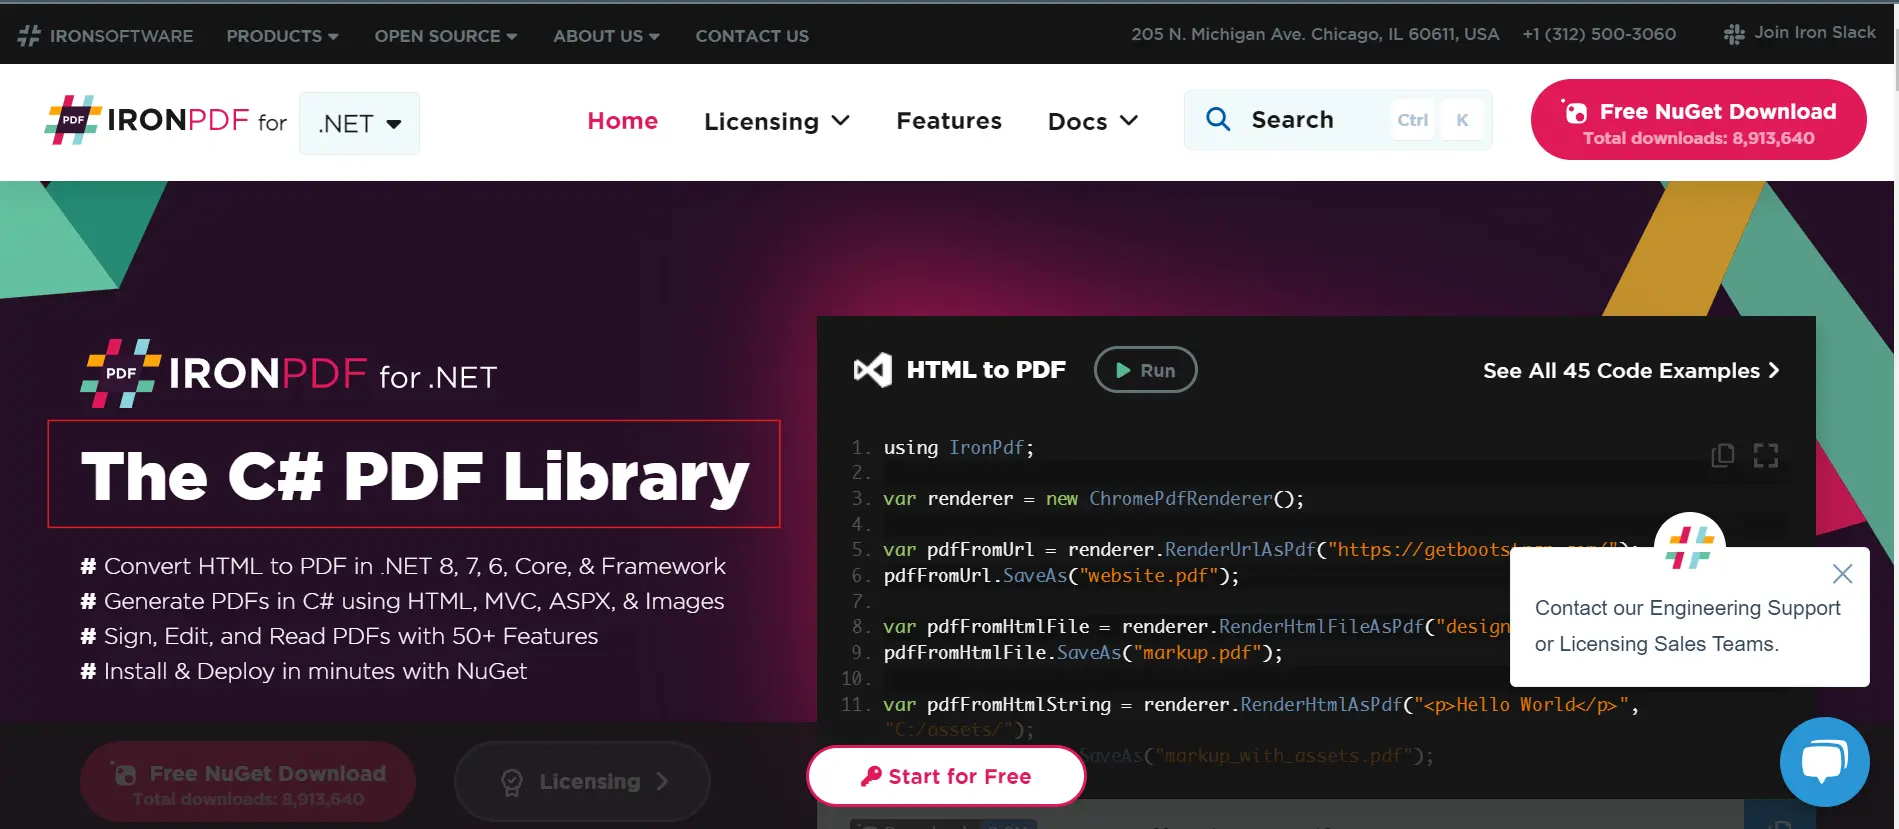Focus the Search input field

point(1338,120)
